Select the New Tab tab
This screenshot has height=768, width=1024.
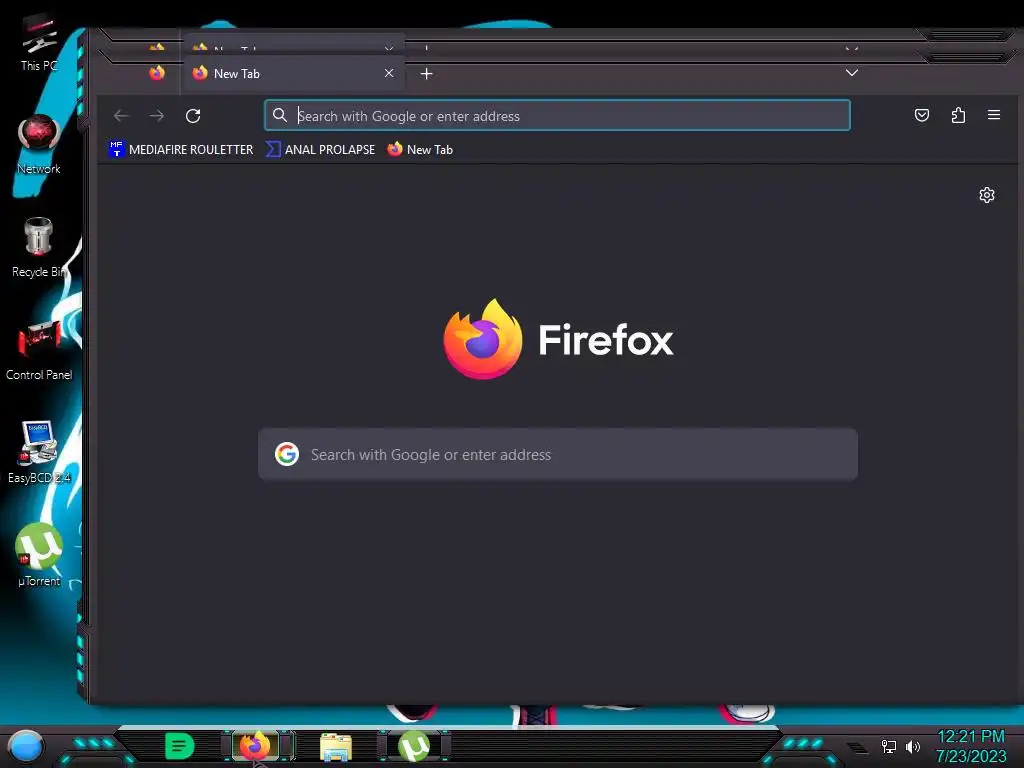294,73
